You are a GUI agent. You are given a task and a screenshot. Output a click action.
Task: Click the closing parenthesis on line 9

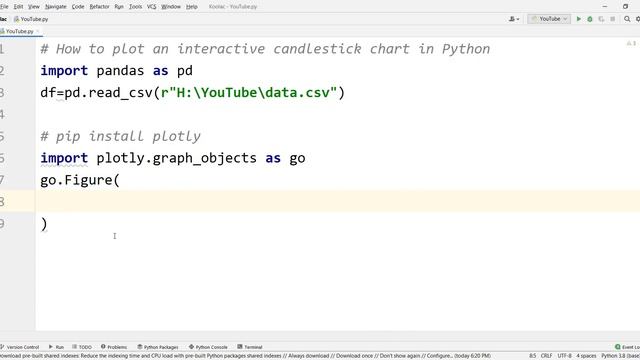[44, 224]
